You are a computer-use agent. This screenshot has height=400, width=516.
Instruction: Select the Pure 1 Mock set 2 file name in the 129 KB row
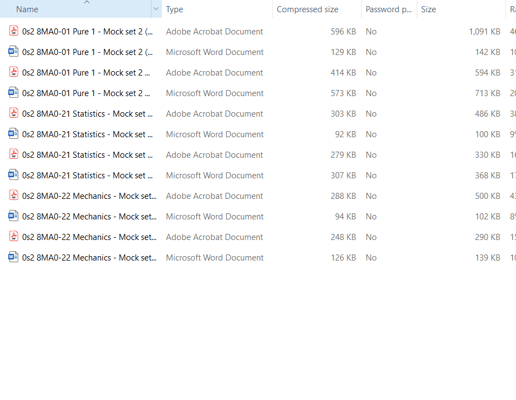tap(87, 52)
